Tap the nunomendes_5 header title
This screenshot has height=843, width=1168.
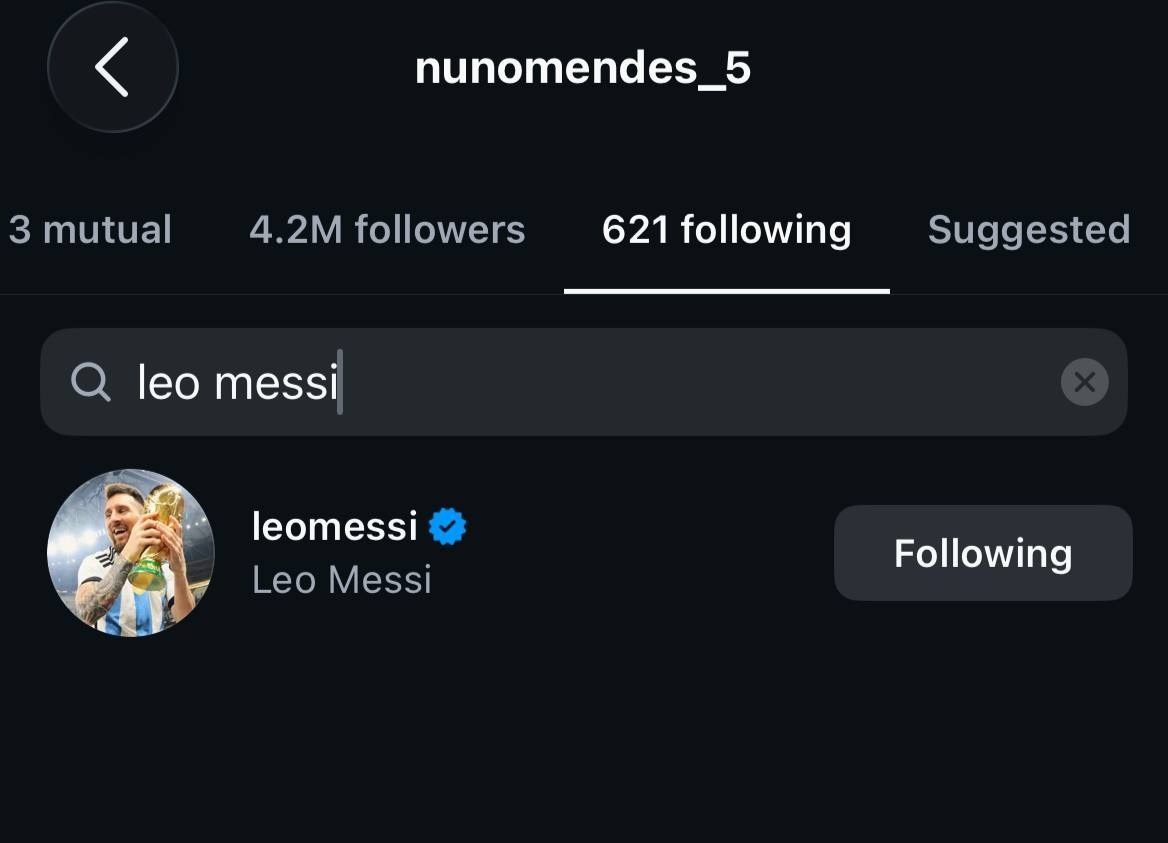[583, 69]
